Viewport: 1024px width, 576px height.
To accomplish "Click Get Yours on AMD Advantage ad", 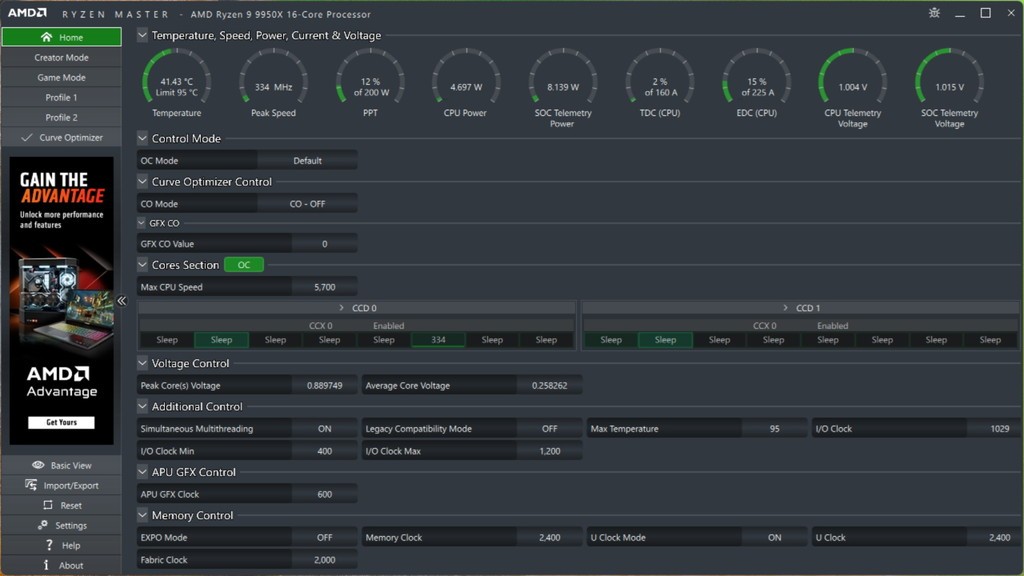I will click(x=61, y=422).
